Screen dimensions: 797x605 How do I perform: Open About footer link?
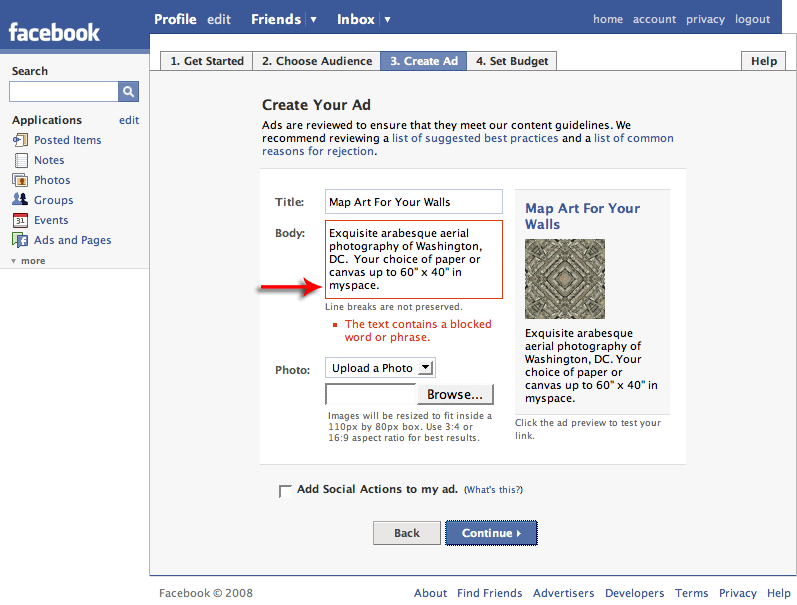(430, 593)
